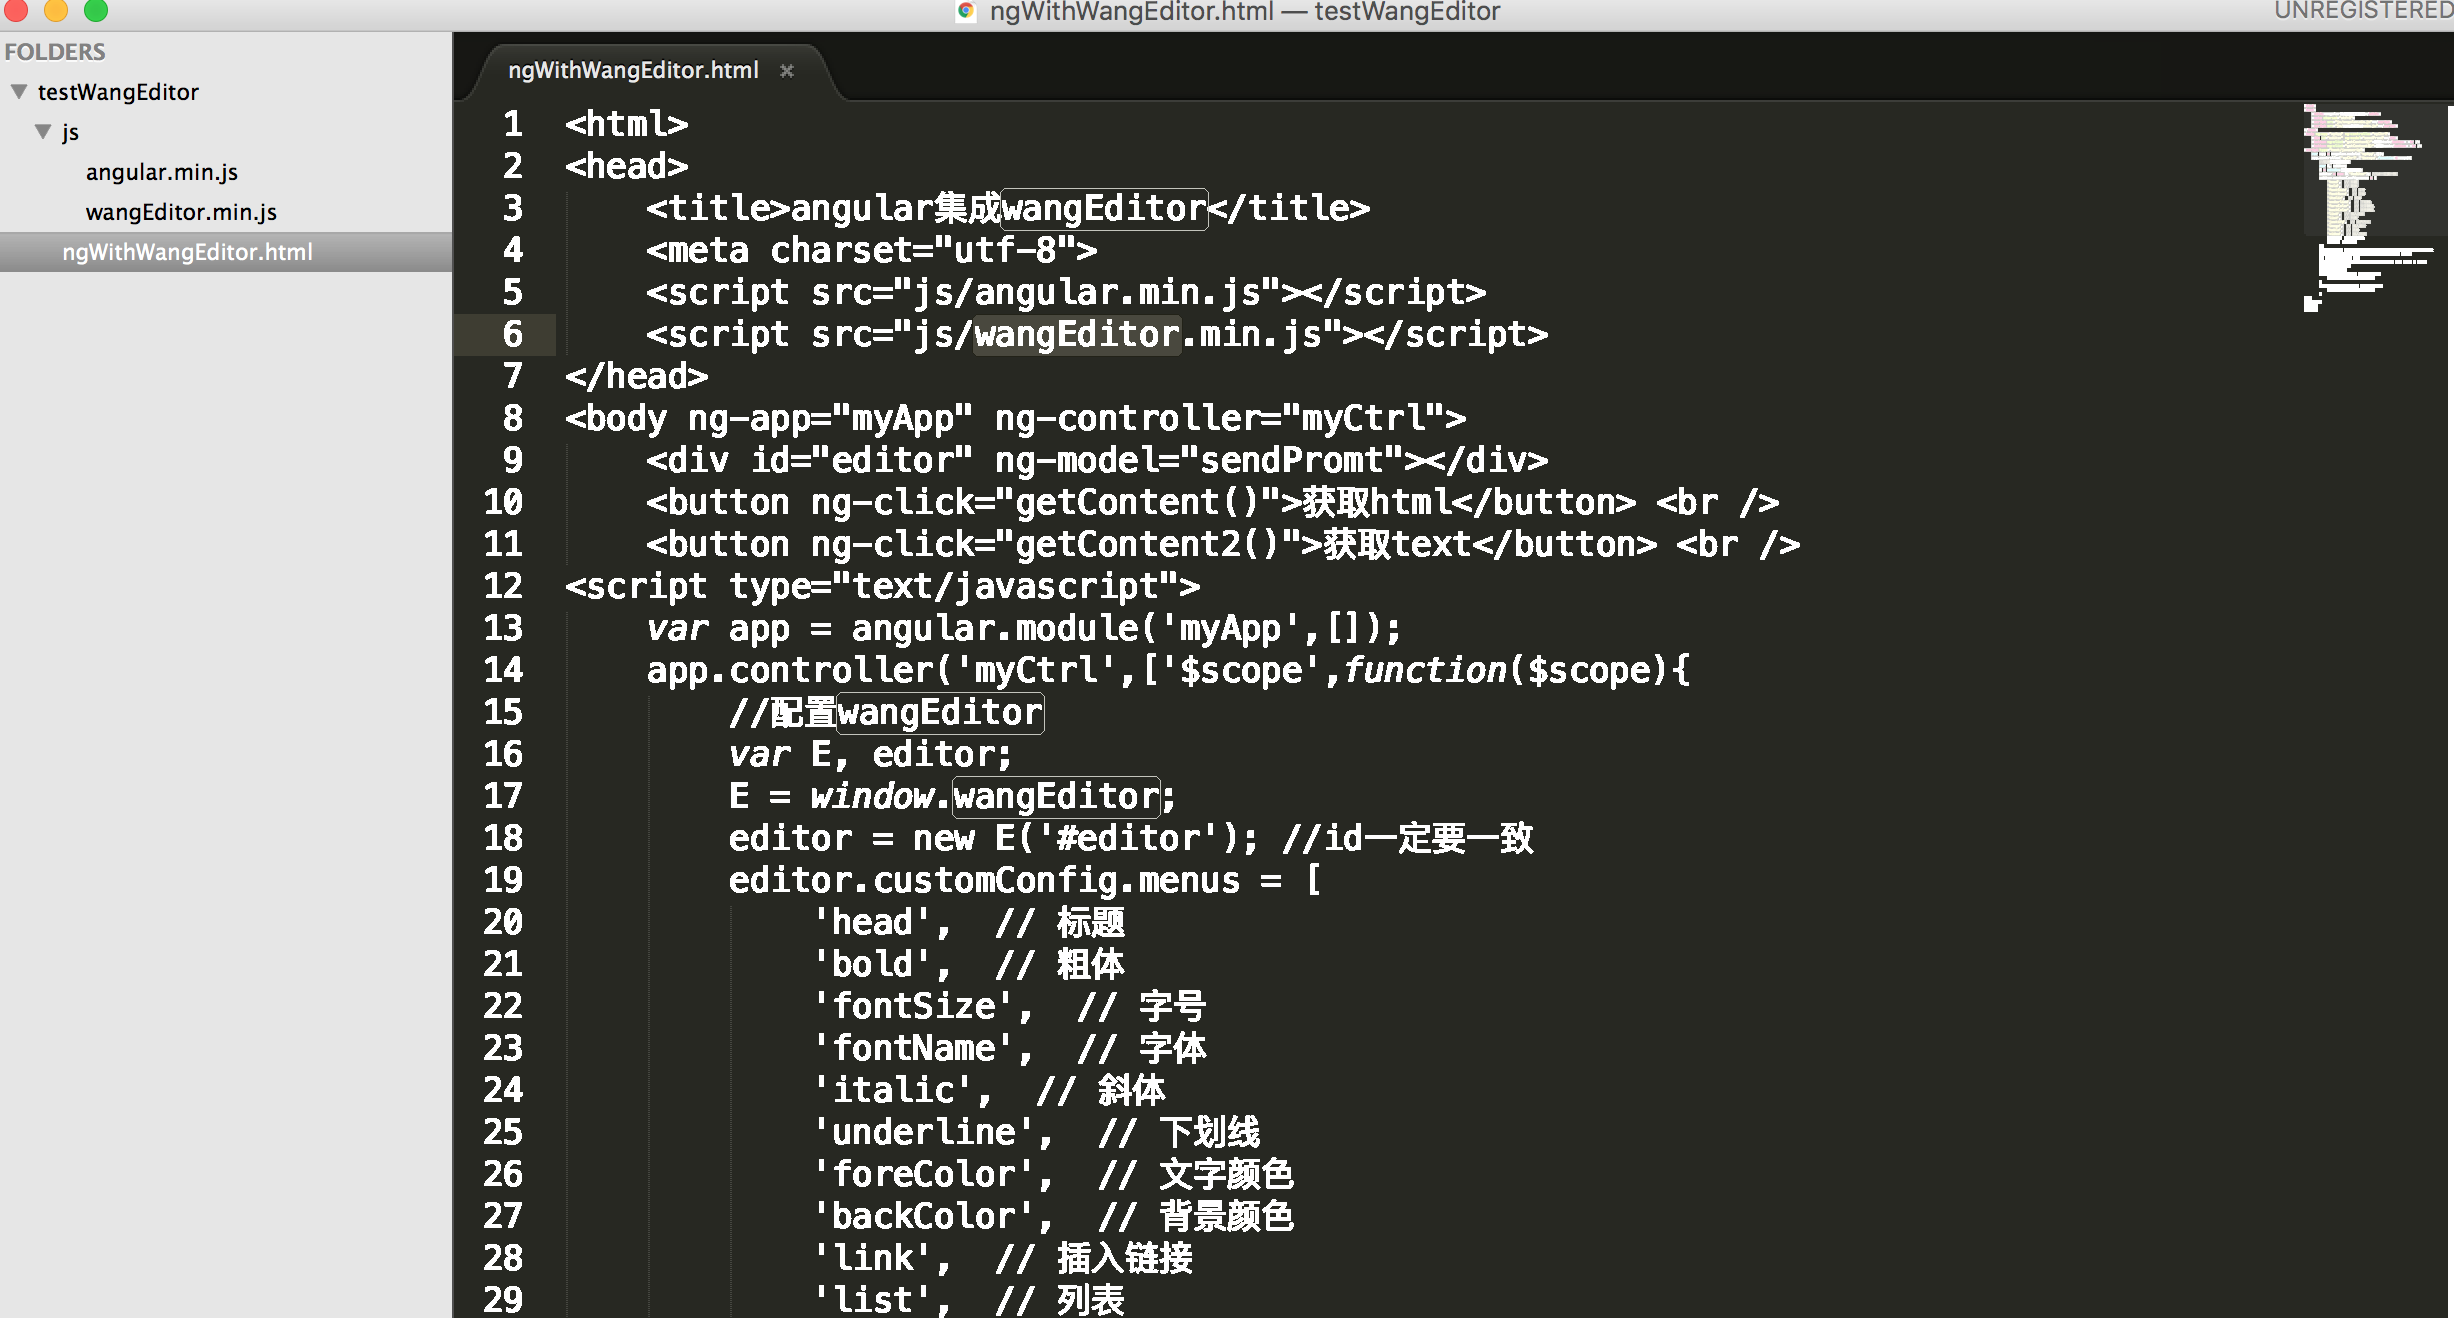
Task: Close the ngWithWangEditor.html tab
Action: tap(787, 71)
